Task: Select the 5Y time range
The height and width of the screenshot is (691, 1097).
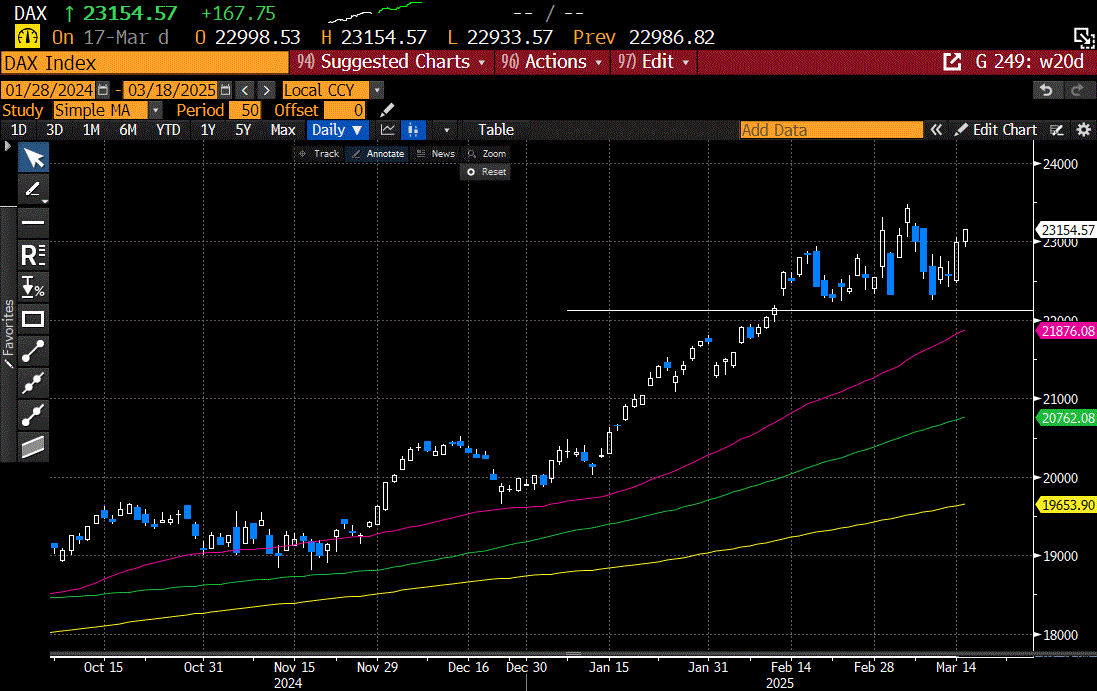Action: (x=243, y=130)
